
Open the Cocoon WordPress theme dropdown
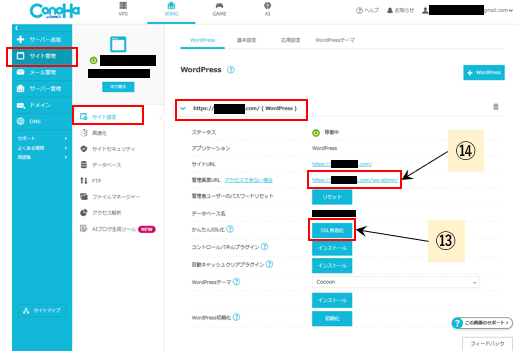coord(396,282)
